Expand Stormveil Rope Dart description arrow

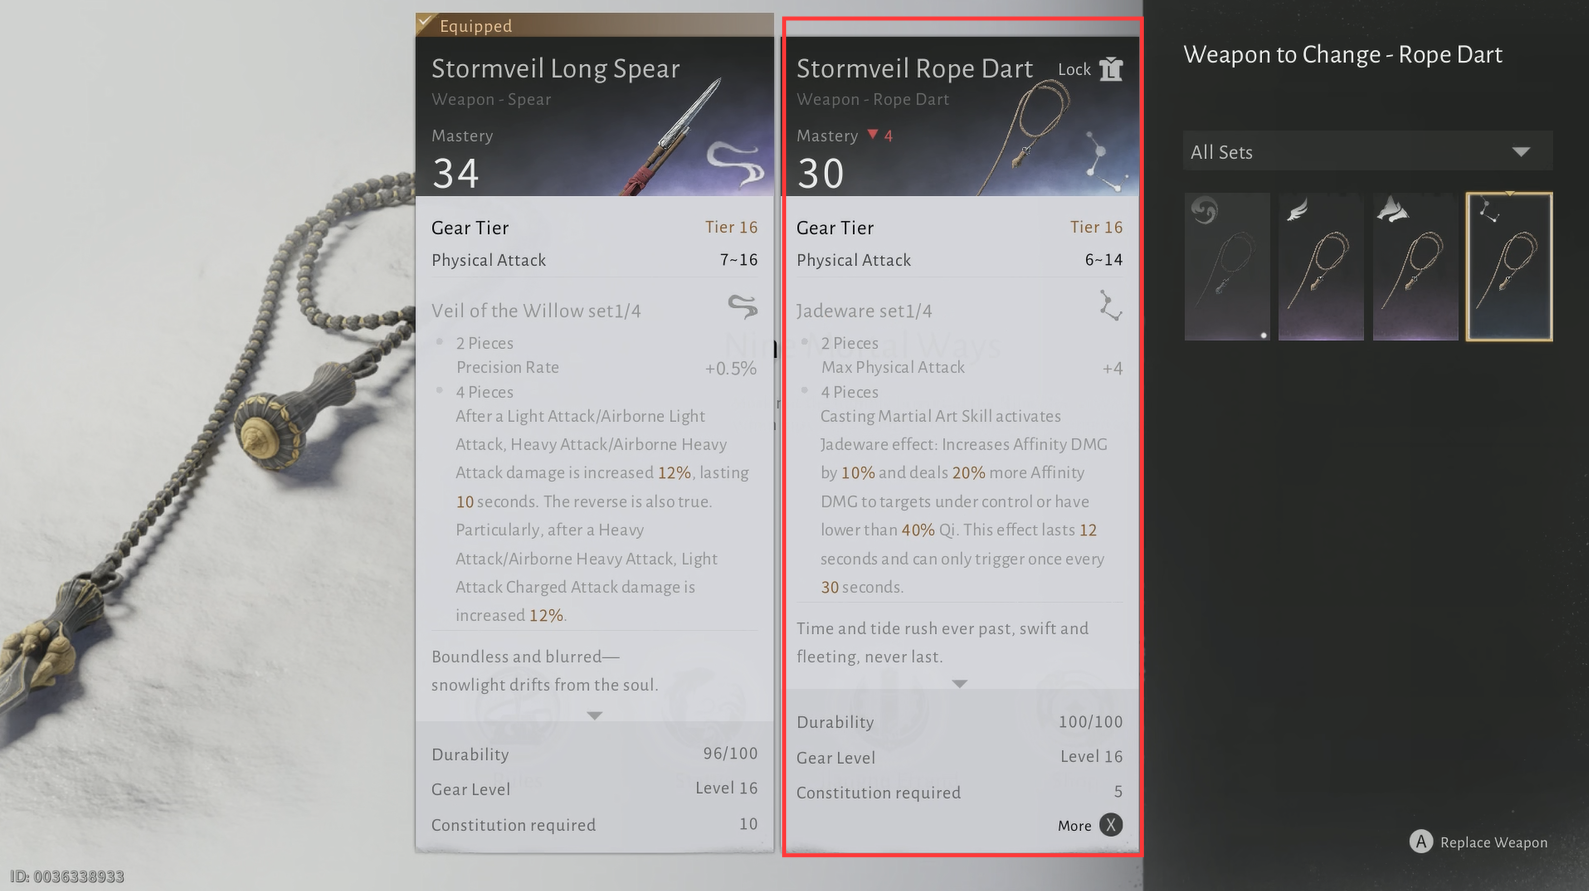coord(960,684)
